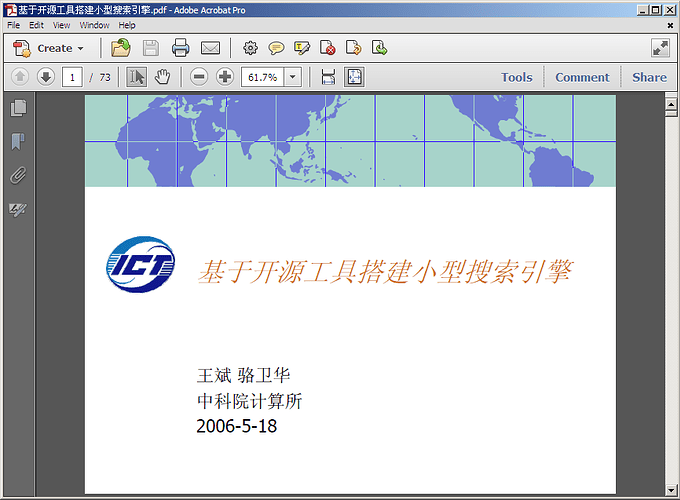Show the Page Thumbnails panel
680x500 pixels.
pyautogui.click(x=18, y=108)
